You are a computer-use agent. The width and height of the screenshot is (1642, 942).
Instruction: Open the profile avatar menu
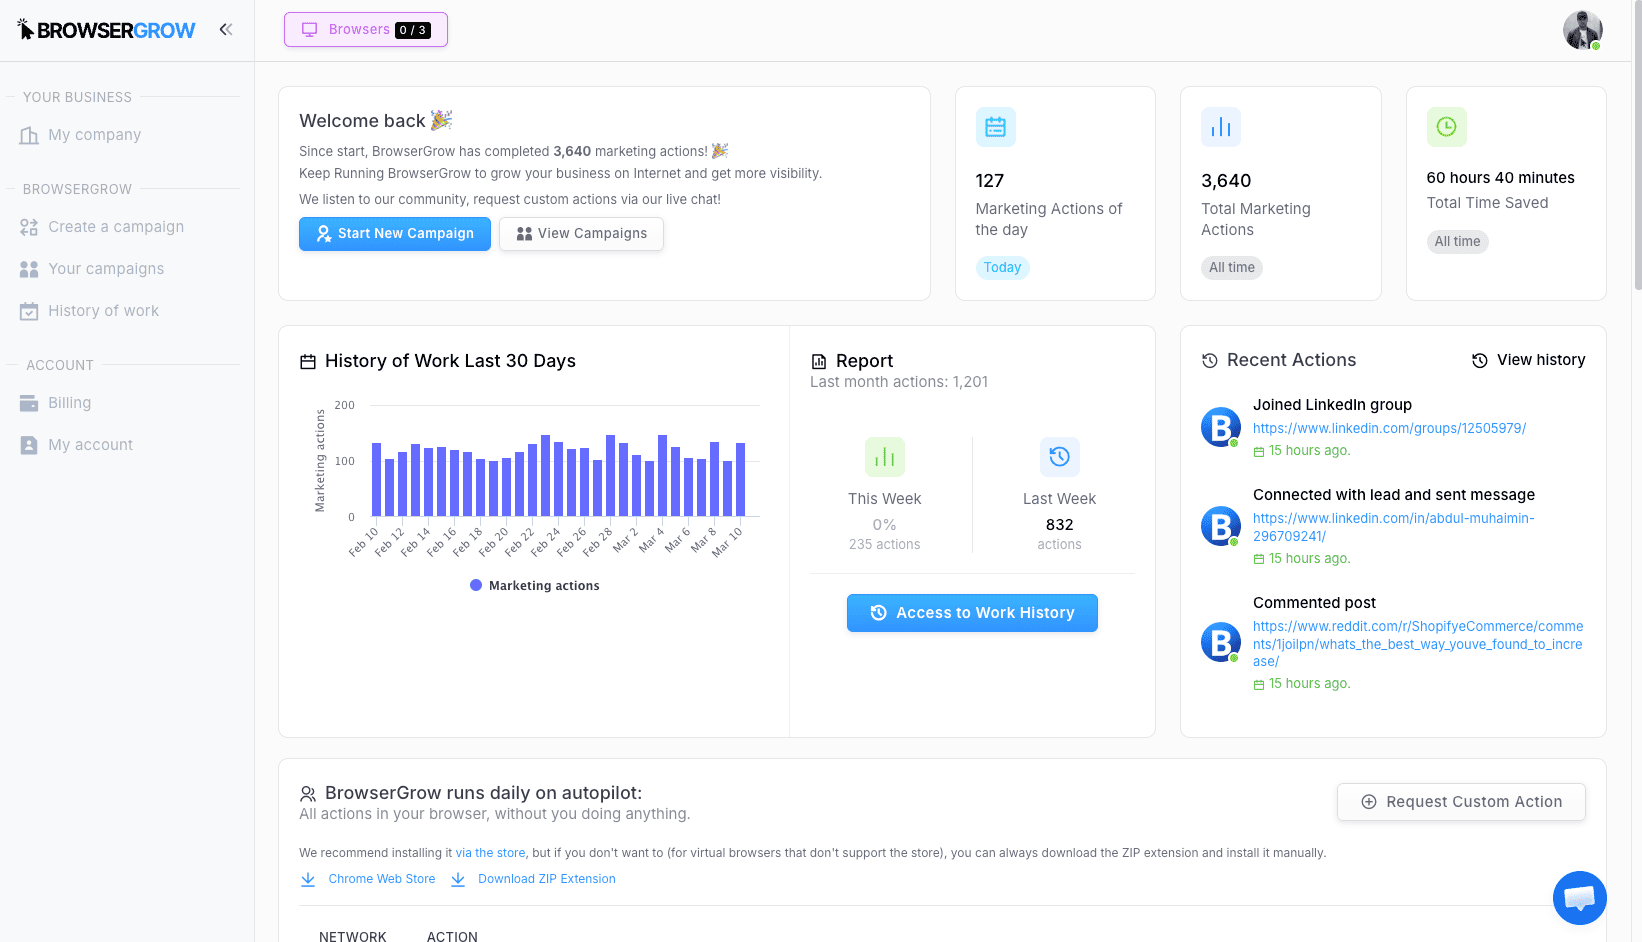[1583, 29]
